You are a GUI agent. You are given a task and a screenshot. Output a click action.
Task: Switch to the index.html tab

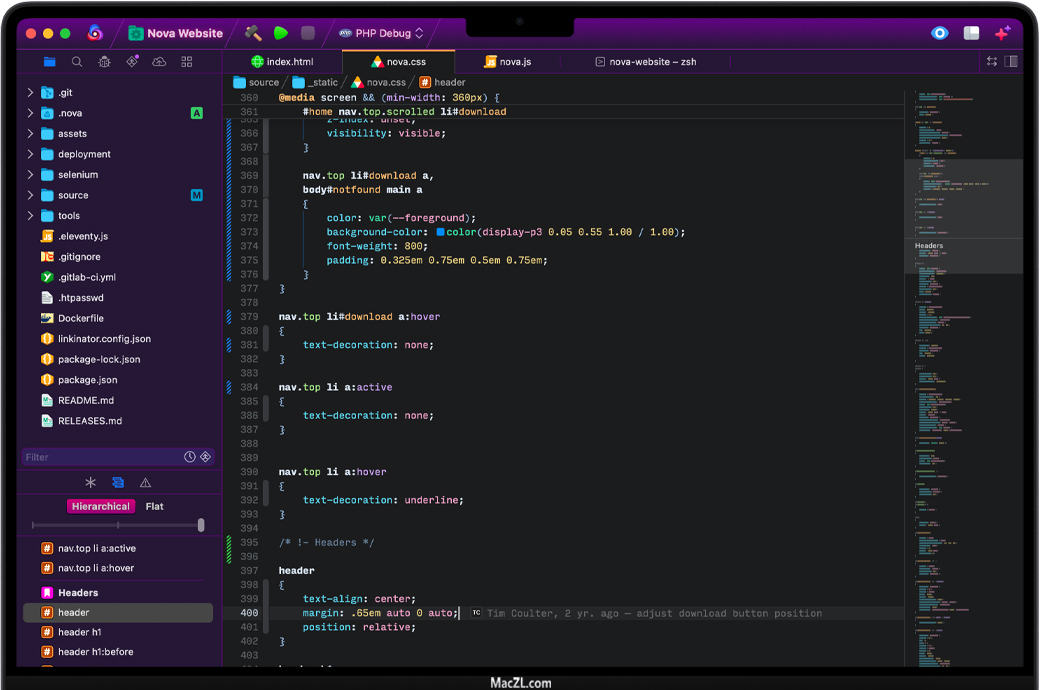pos(281,62)
